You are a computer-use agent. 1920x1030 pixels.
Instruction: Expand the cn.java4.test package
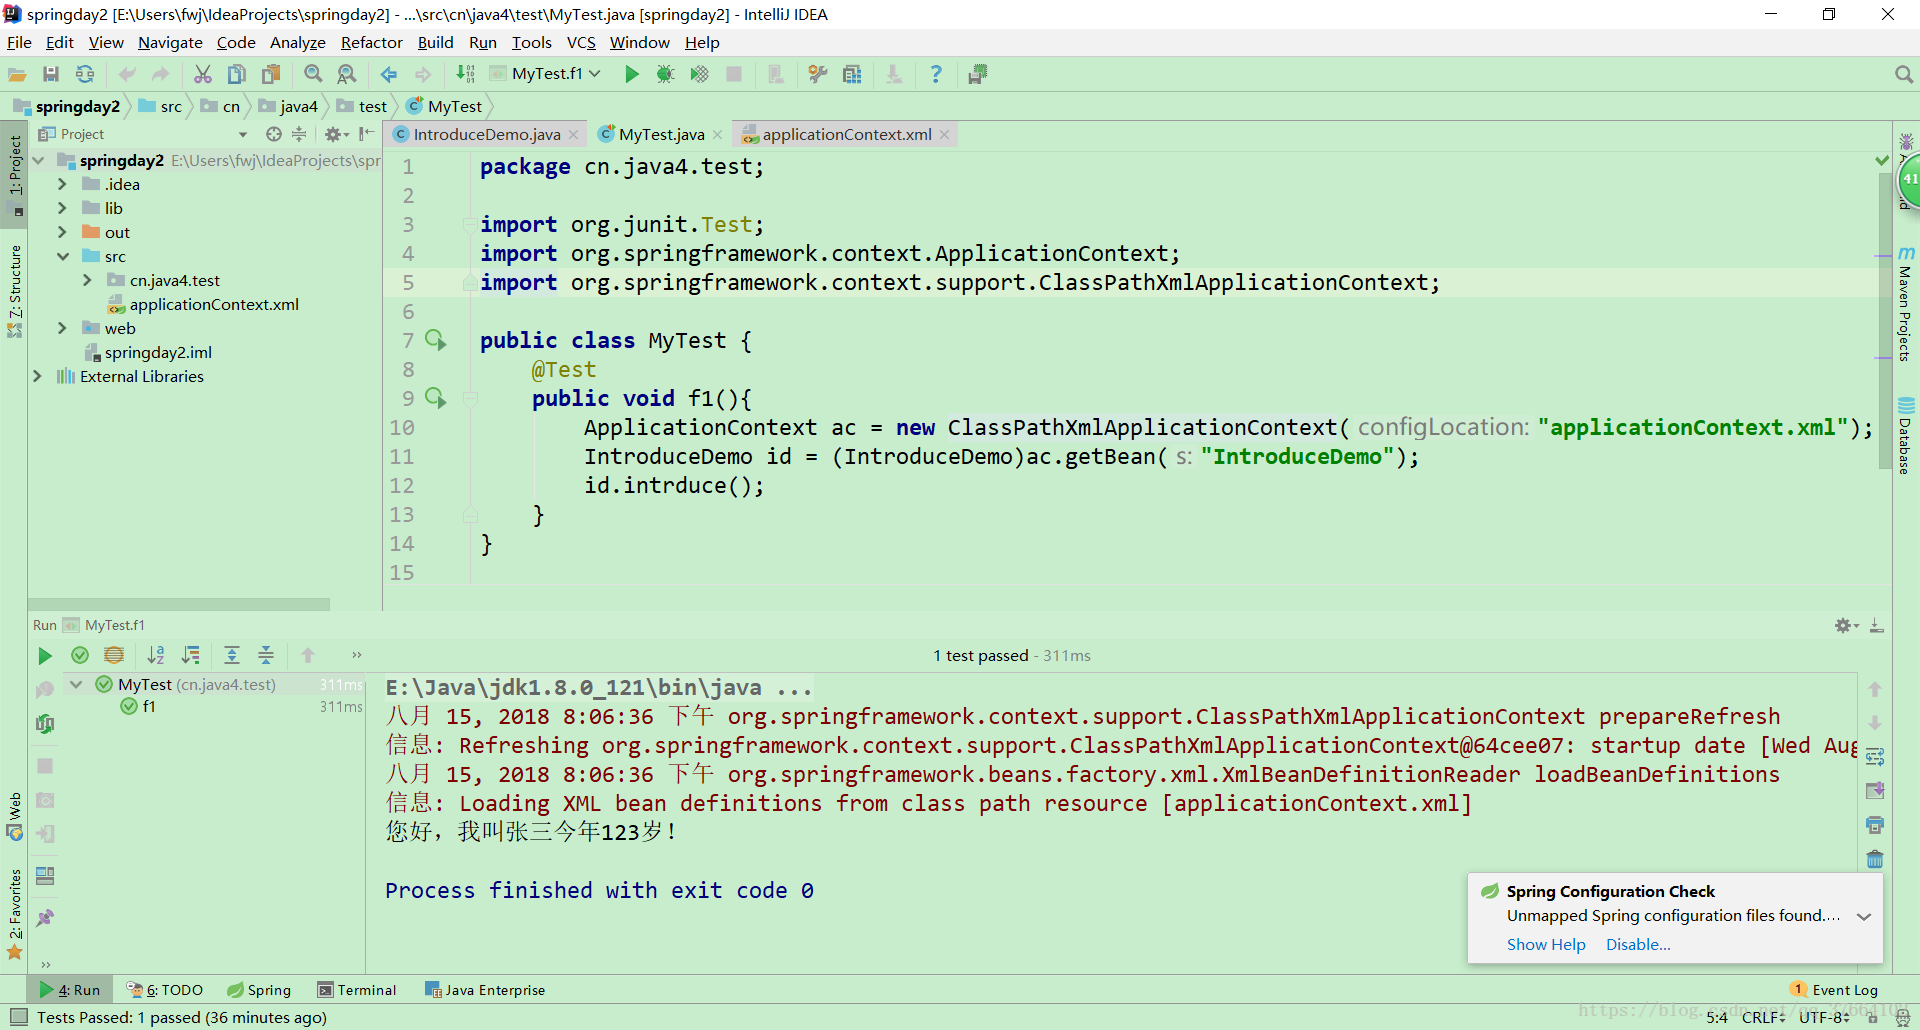[x=87, y=280]
